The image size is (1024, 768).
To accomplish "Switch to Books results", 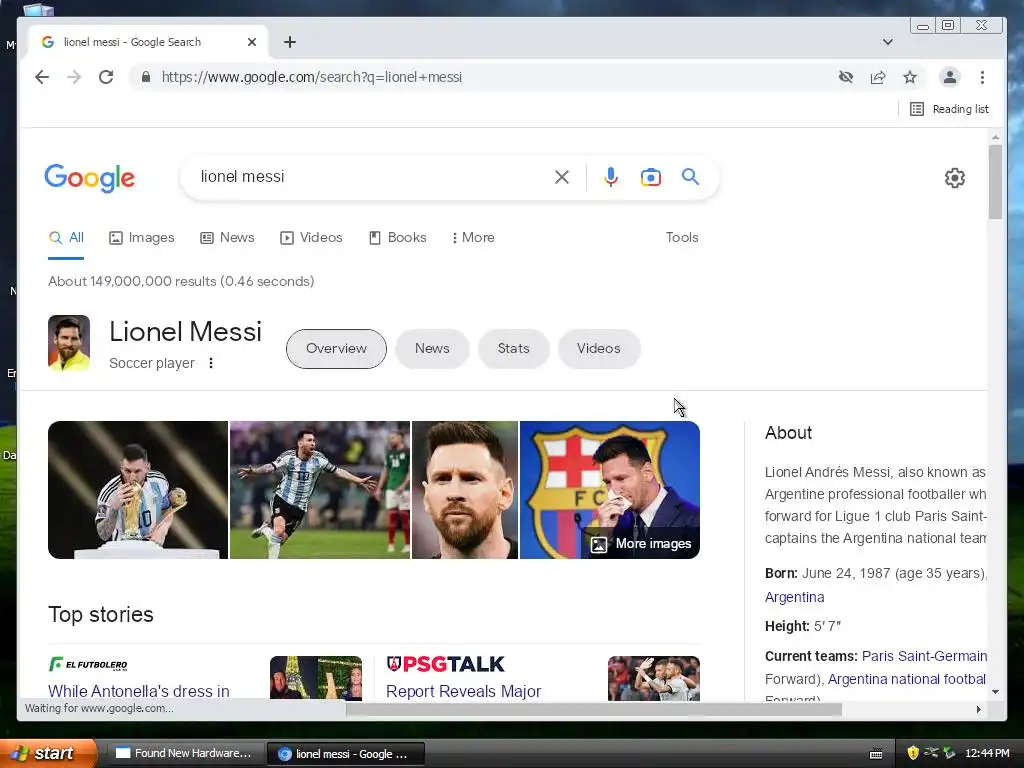I will (x=398, y=238).
